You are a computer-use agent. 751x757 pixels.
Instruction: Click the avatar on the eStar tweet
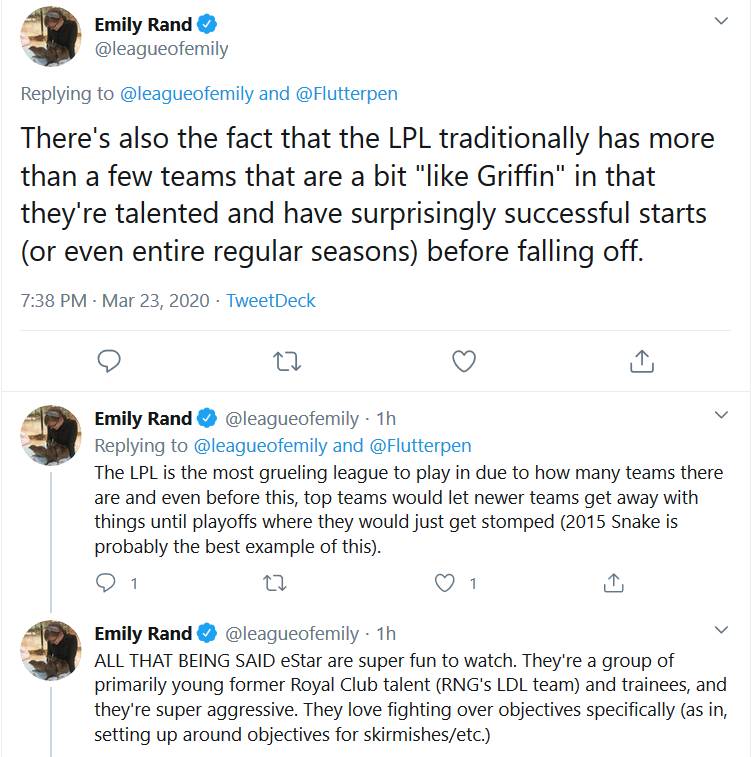[50, 651]
